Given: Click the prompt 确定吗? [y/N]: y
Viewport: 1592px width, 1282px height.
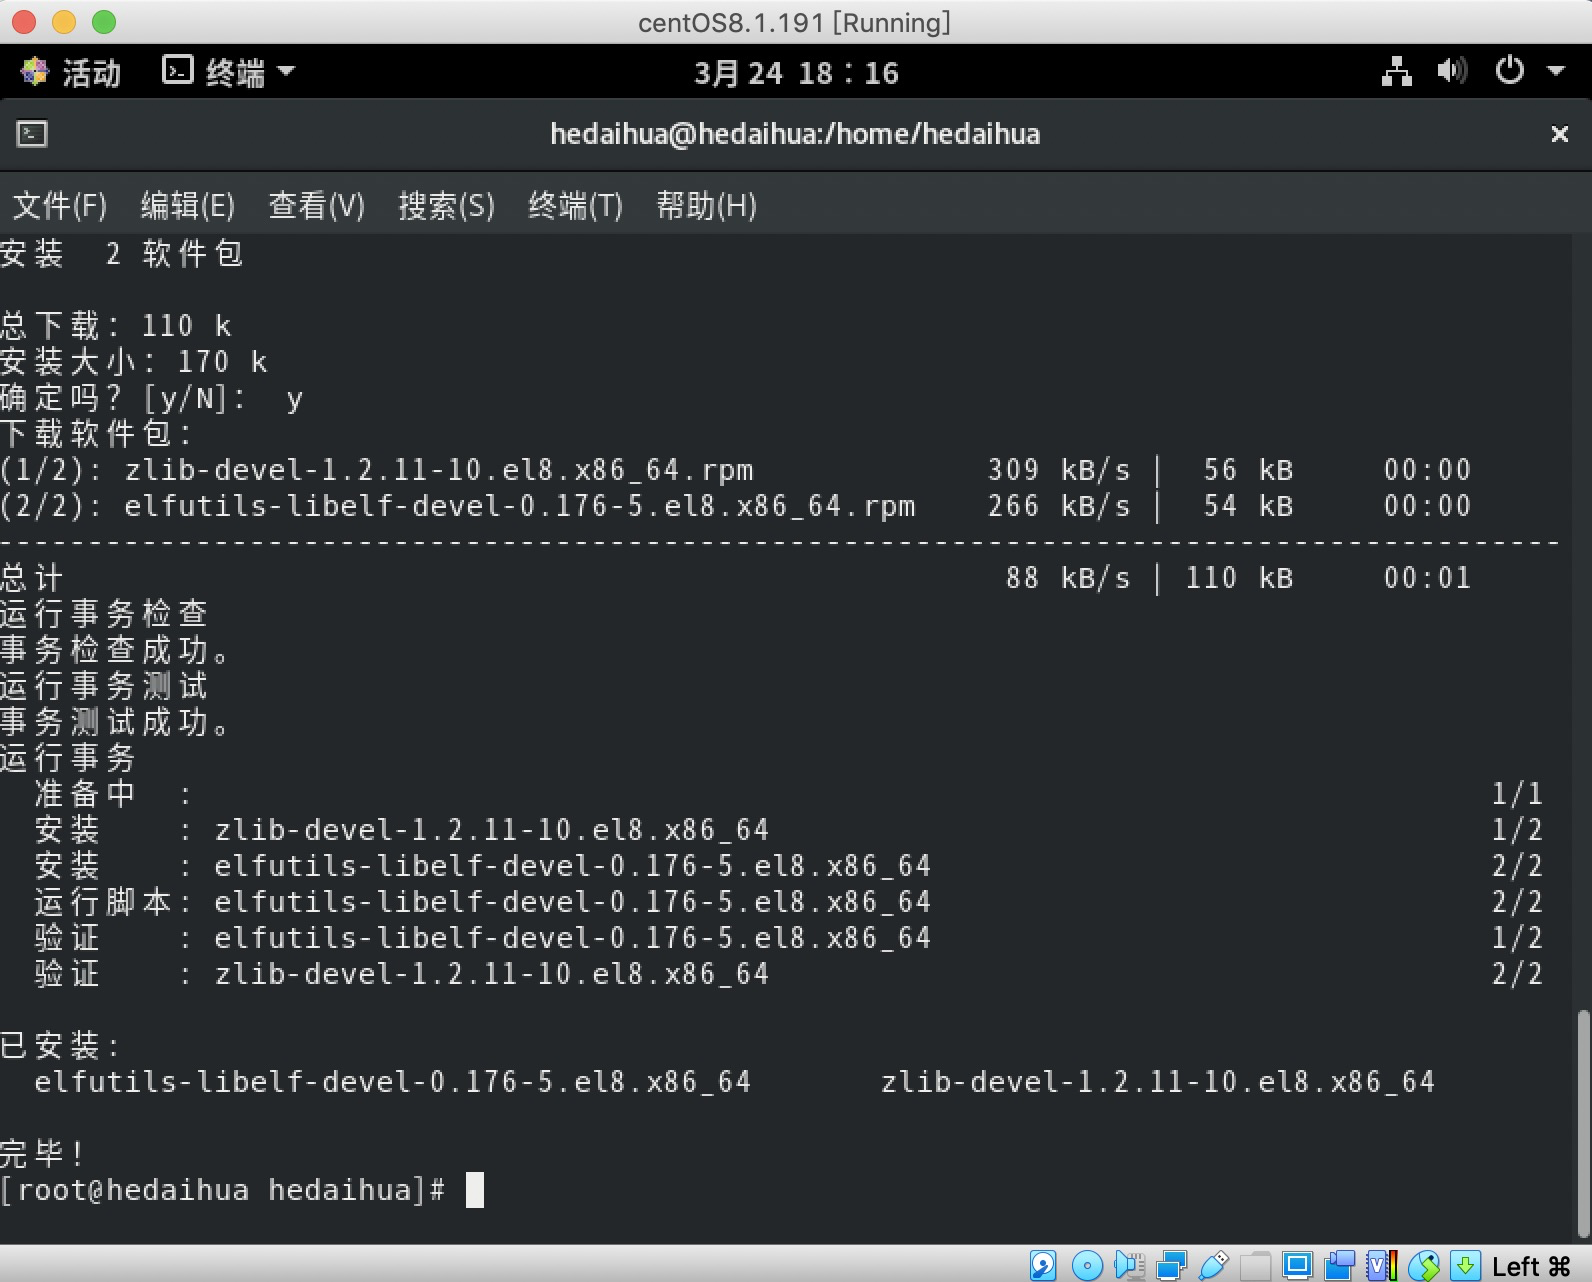Looking at the screenshot, I should [x=152, y=398].
